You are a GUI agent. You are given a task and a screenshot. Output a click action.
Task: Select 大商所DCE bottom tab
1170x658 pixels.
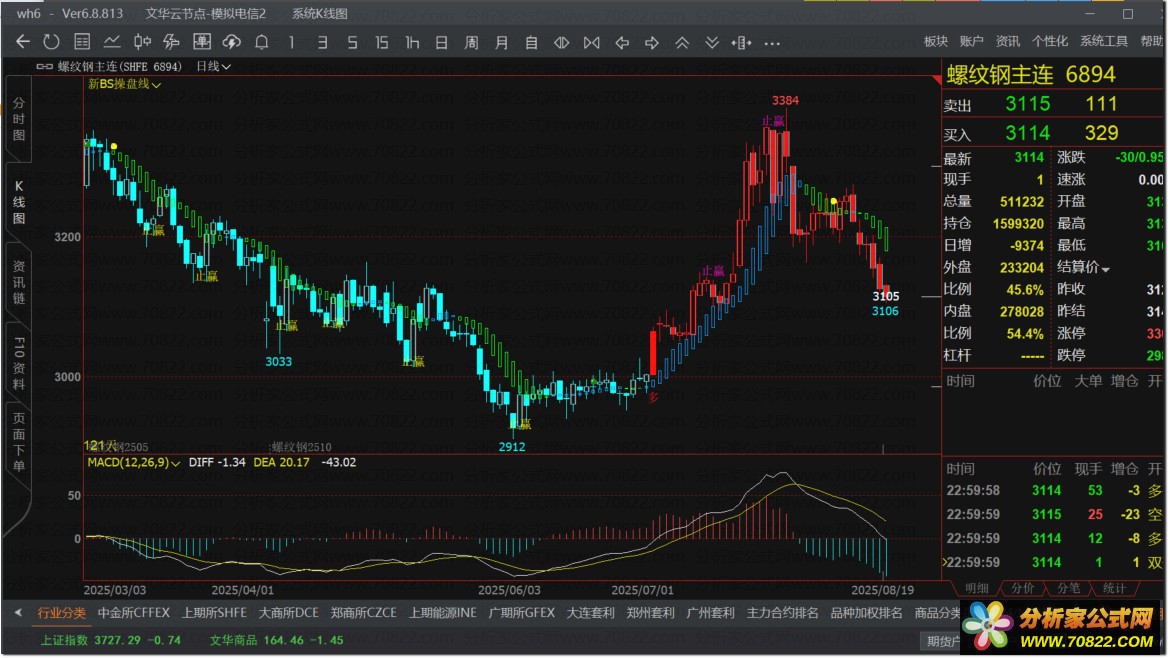click(x=288, y=612)
